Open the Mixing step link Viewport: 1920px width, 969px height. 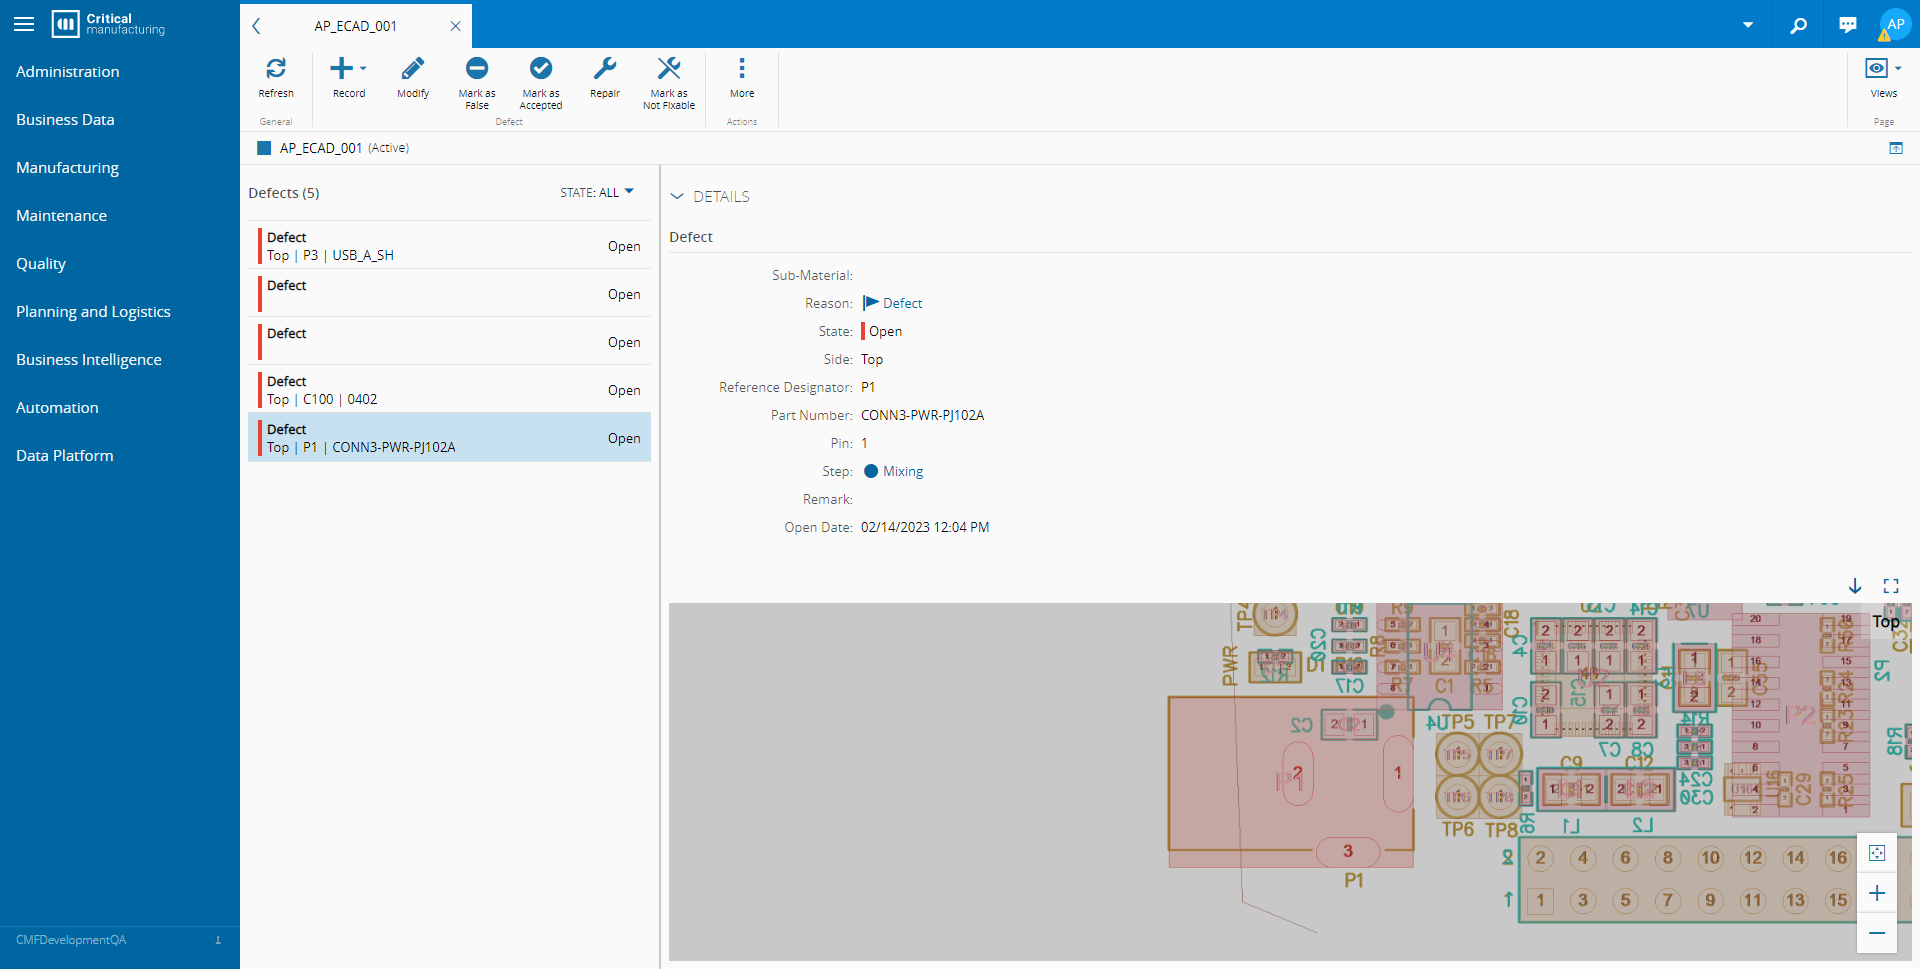point(902,471)
